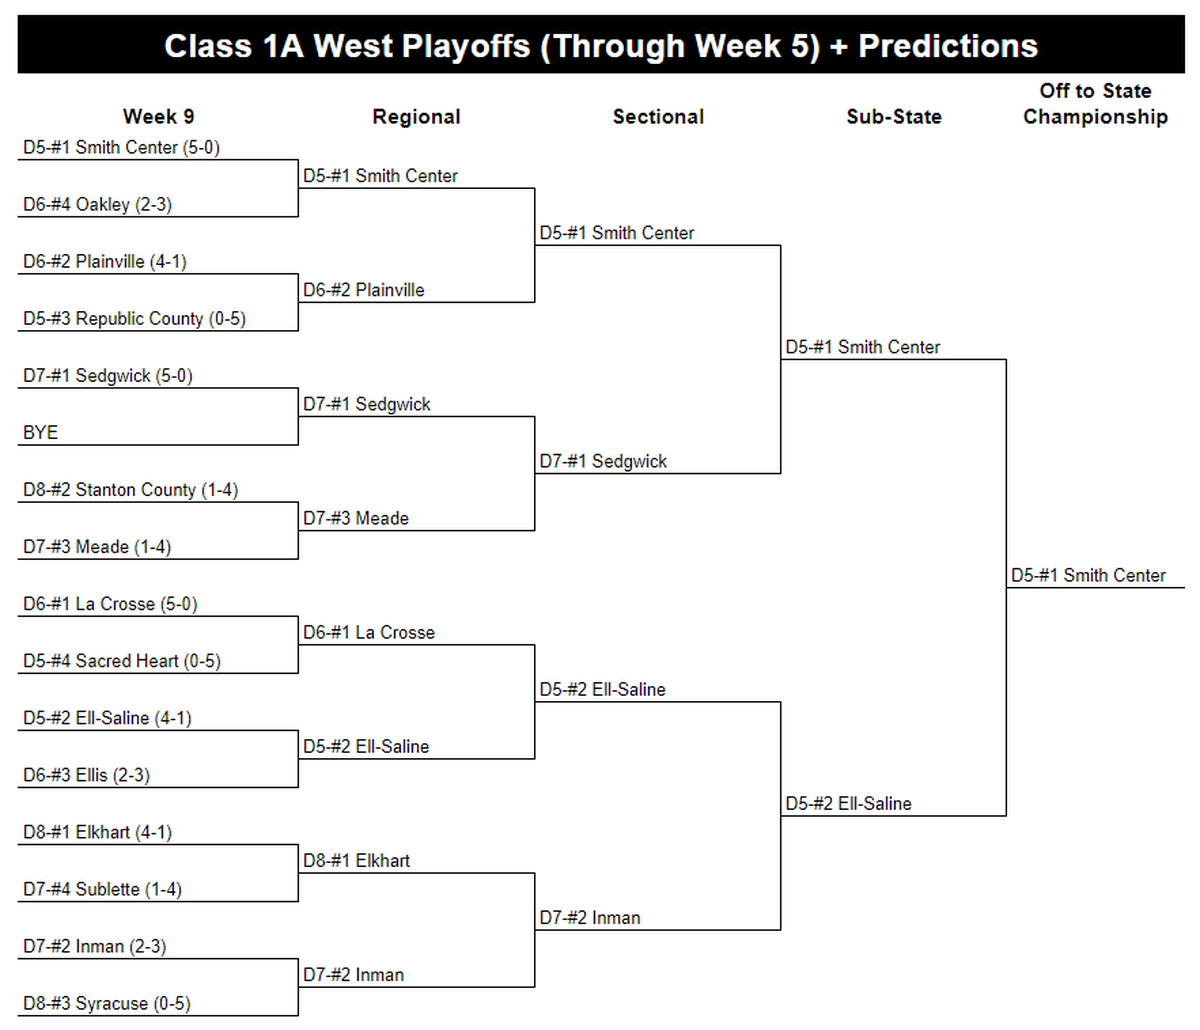The height and width of the screenshot is (1030, 1200).
Task: Click the Sub-State column header
Action: [894, 117]
